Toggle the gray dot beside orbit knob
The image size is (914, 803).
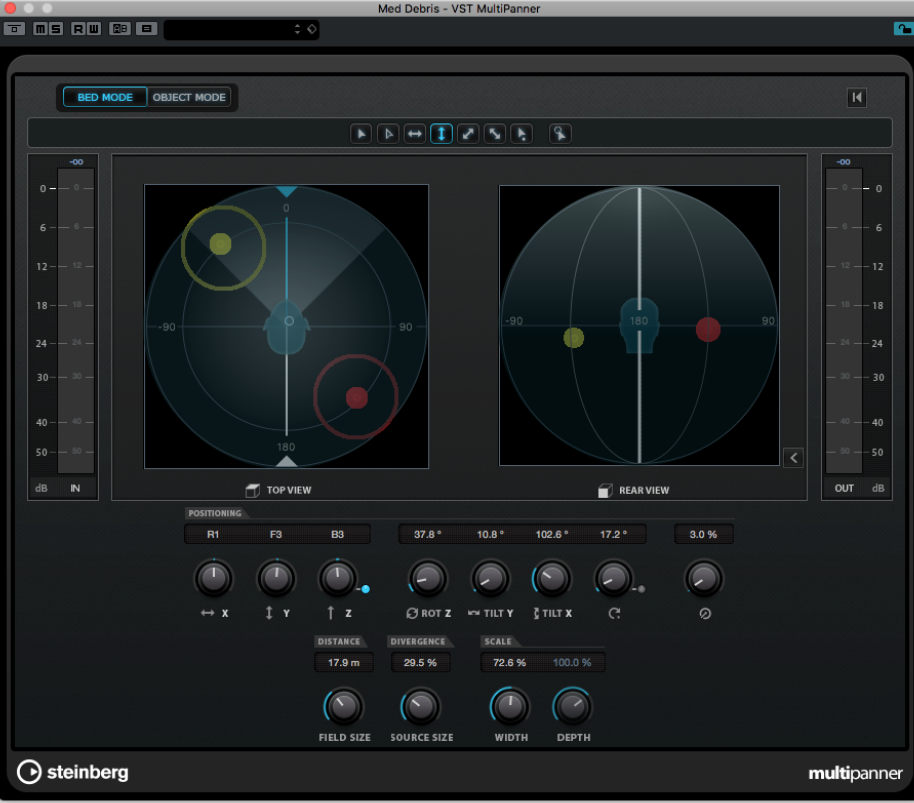[641, 589]
